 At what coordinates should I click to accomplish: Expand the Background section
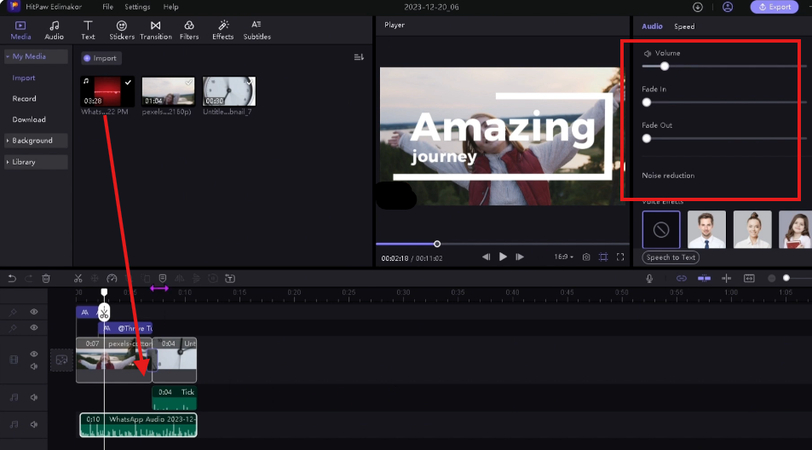point(36,140)
